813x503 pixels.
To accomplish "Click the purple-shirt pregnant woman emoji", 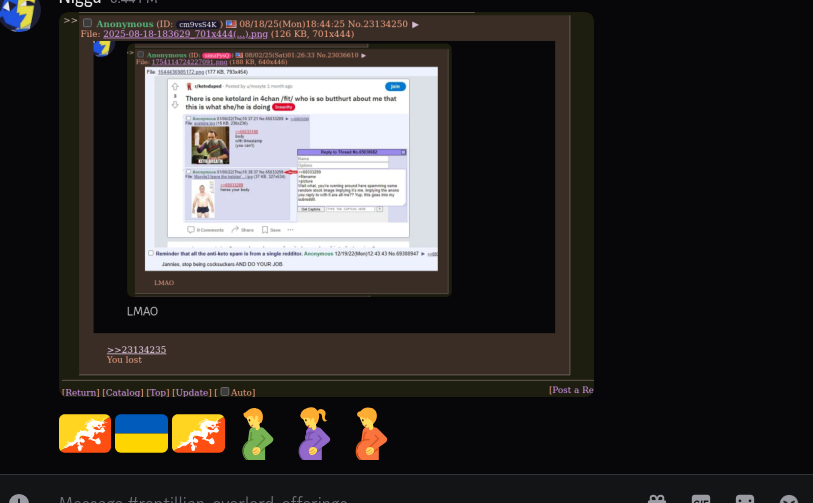I will point(314,434).
